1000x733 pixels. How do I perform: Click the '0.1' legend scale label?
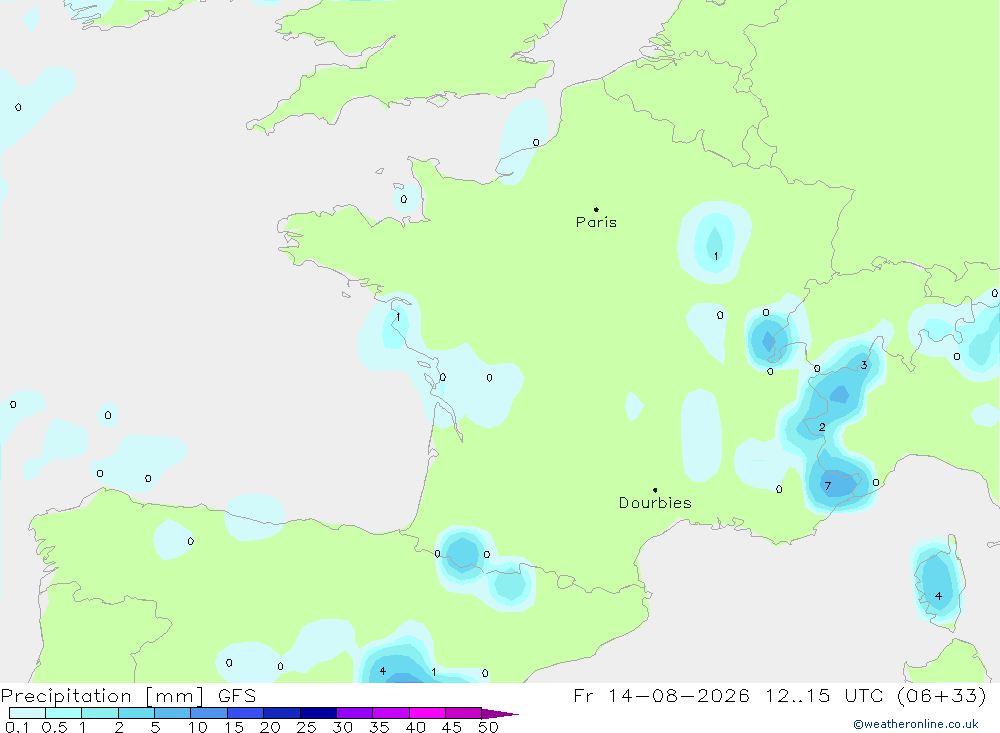(x=17, y=727)
